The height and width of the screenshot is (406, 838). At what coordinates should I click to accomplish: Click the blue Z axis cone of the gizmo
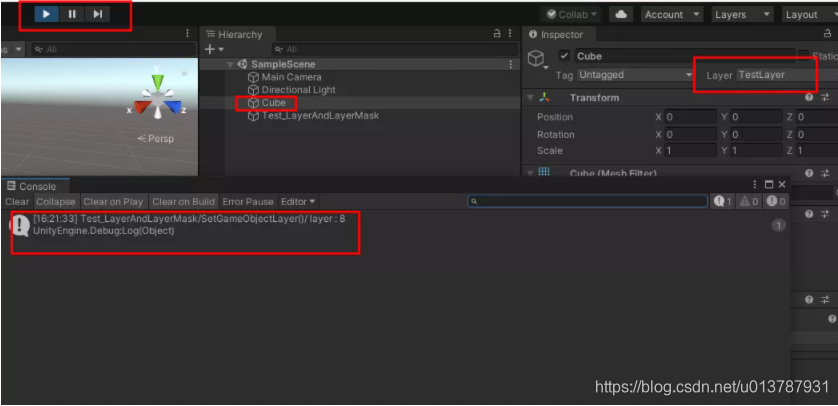coord(173,107)
